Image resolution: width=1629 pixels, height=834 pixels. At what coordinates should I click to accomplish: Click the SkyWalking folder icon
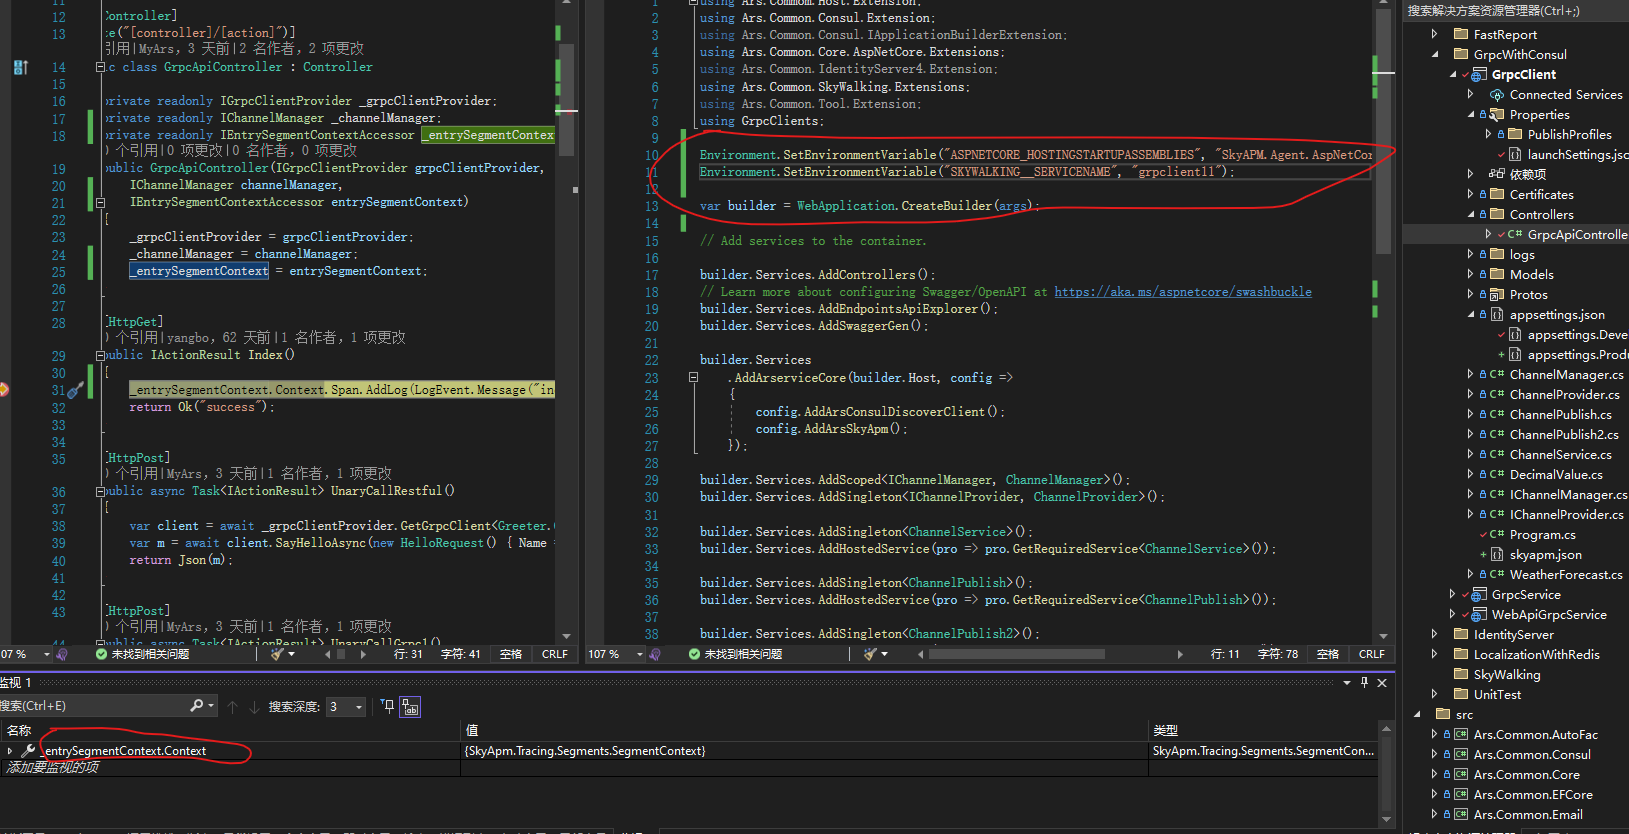(x=1461, y=675)
